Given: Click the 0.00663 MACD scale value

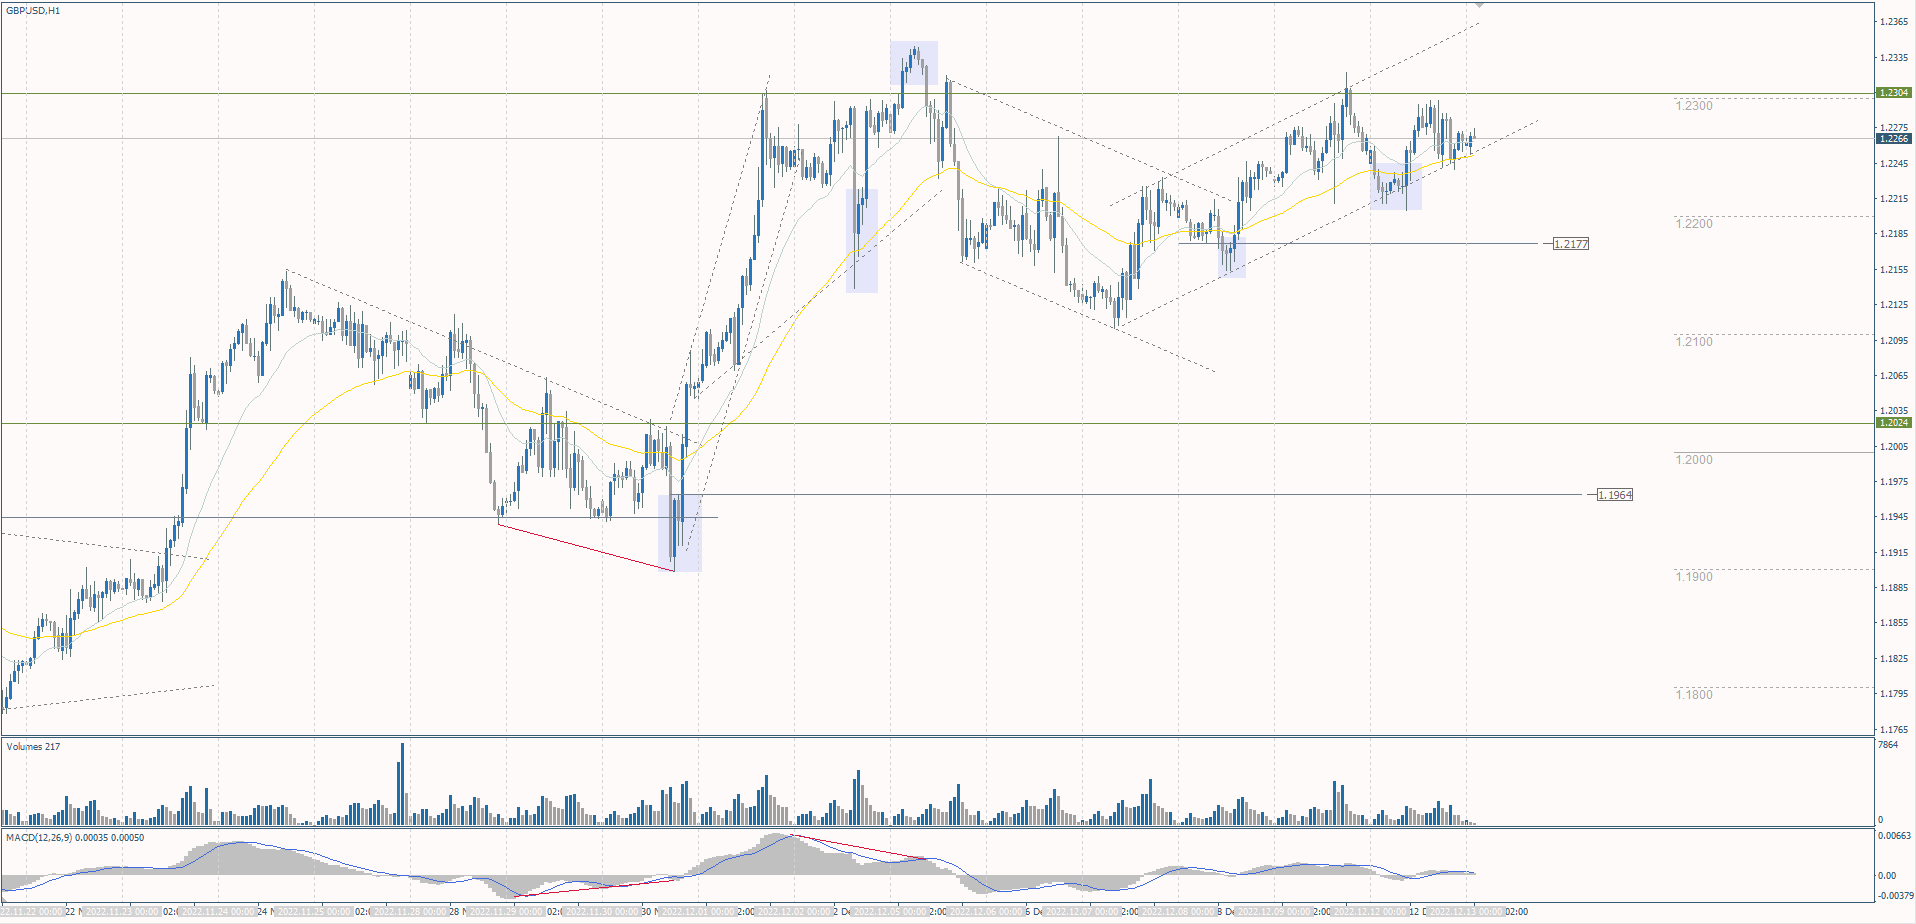Looking at the screenshot, I should coord(1895,836).
